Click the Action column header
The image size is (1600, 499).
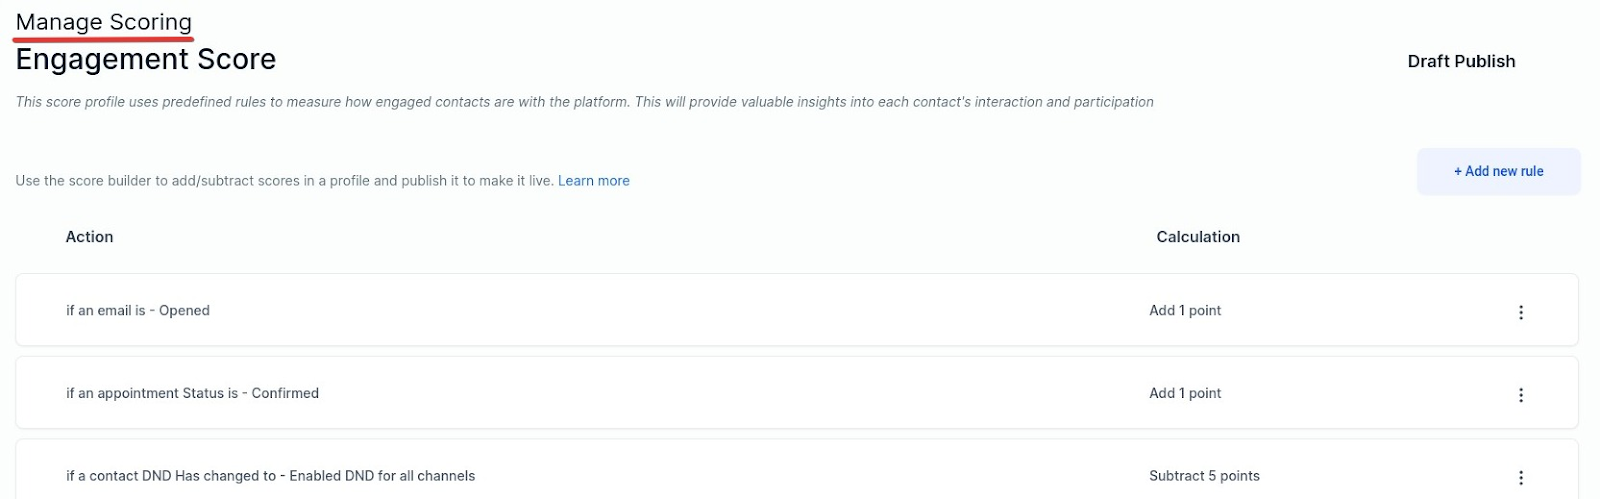tap(89, 237)
